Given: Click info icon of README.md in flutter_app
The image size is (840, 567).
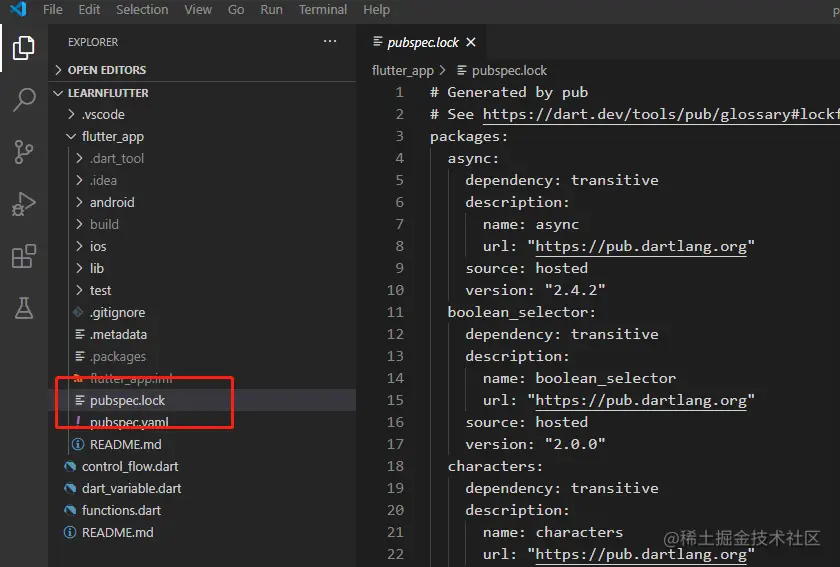Looking at the screenshot, I should pyautogui.click(x=78, y=444).
